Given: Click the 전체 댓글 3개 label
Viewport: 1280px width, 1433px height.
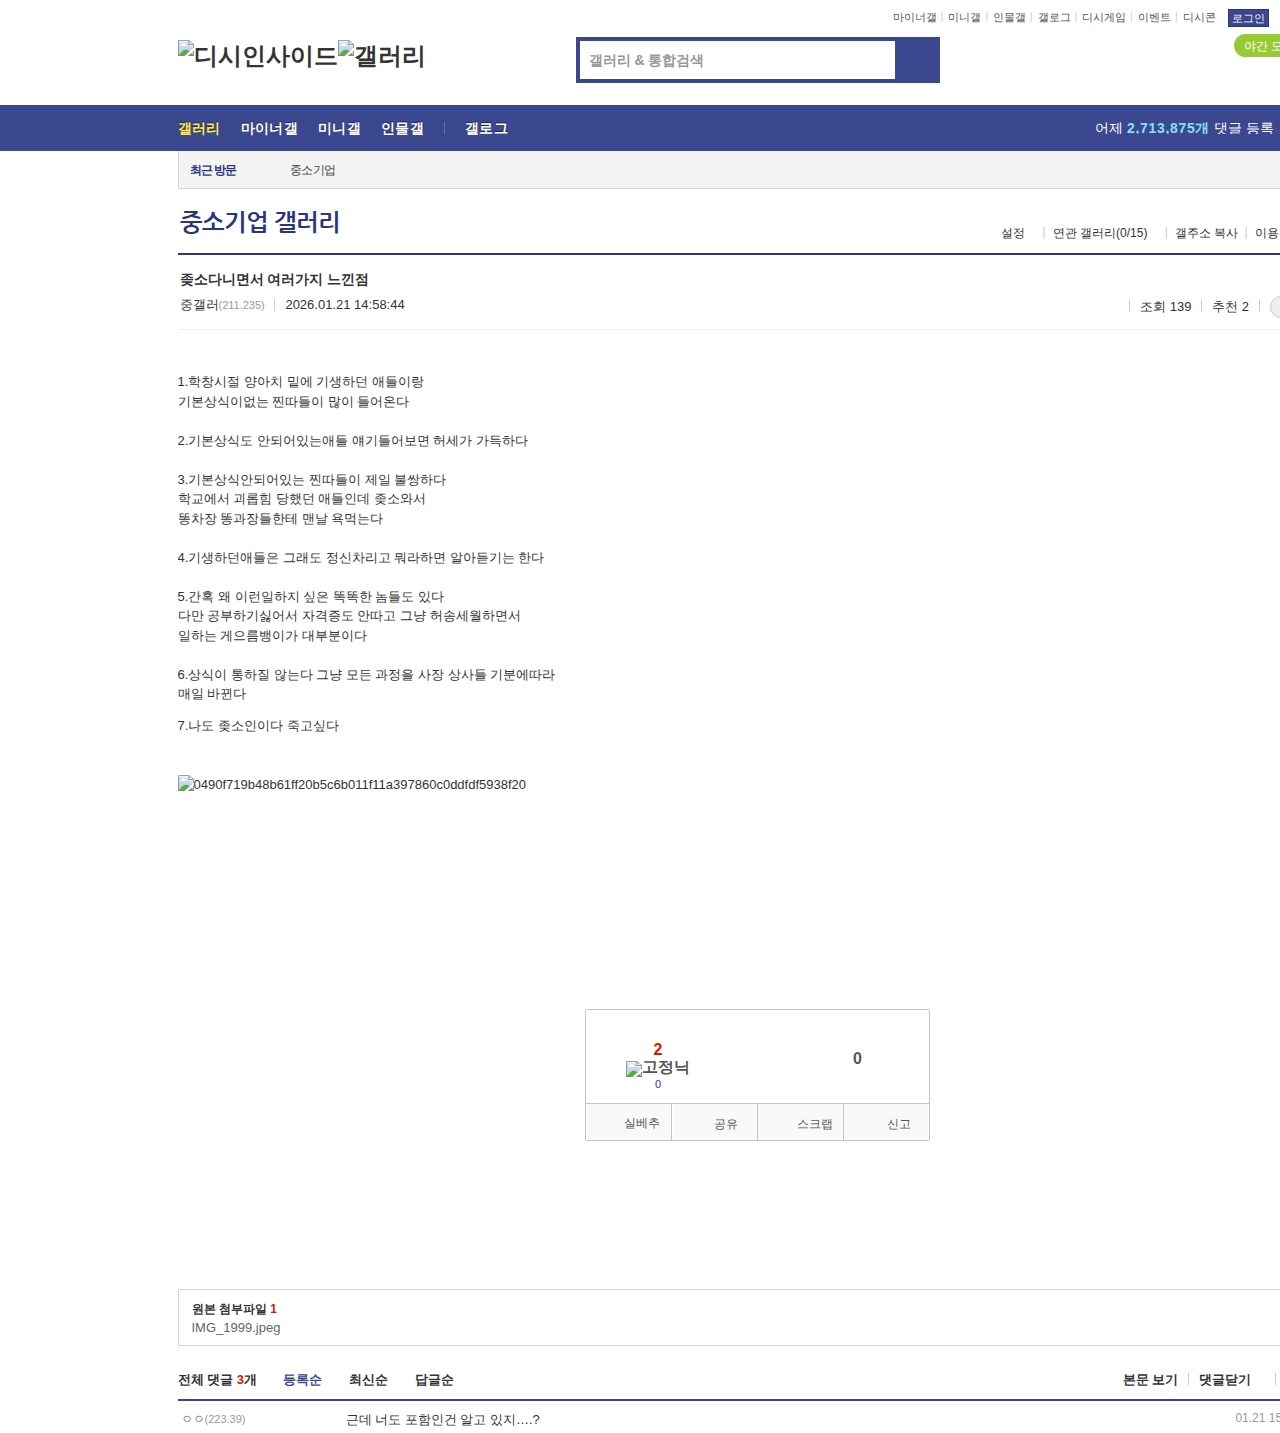Looking at the screenshot, I should (217, 1380).
